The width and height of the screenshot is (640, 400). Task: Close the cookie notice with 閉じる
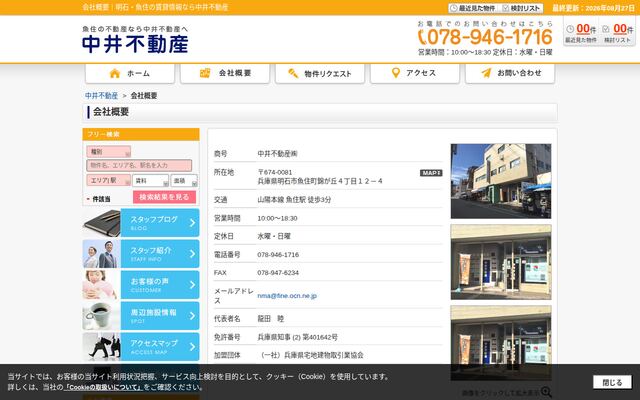point(612,382)
